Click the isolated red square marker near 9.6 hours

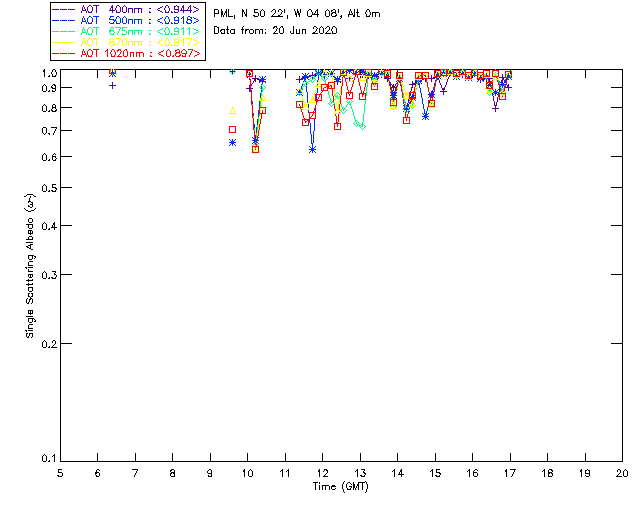coord(233,129)
